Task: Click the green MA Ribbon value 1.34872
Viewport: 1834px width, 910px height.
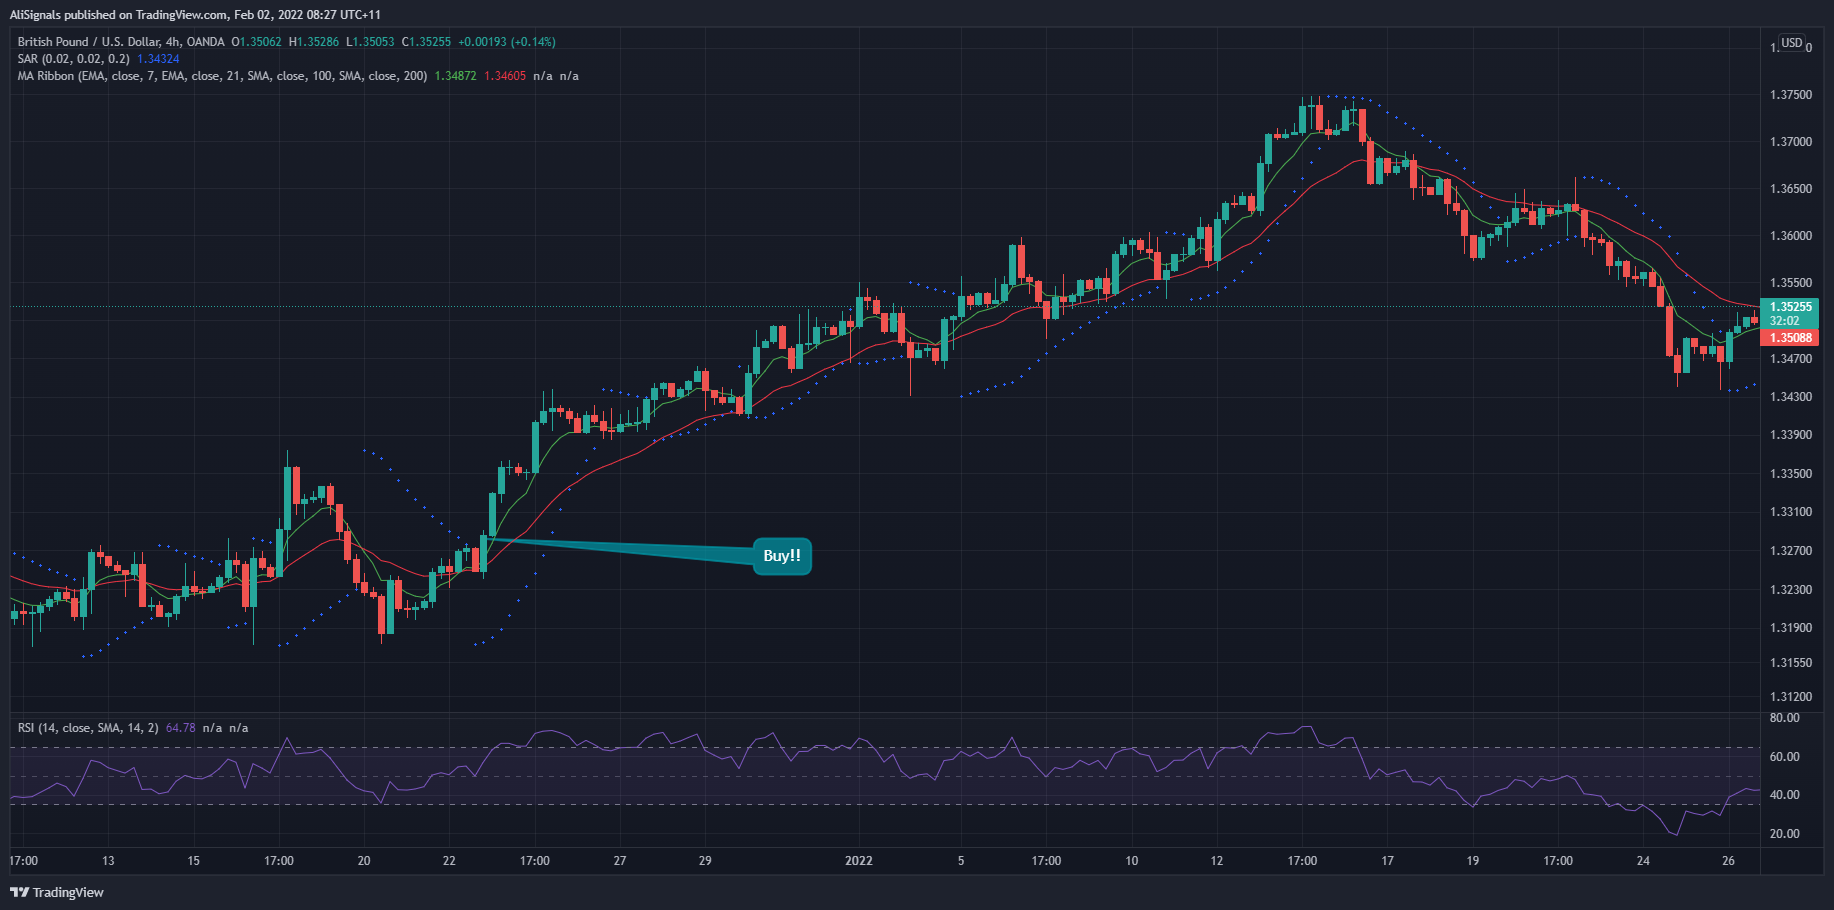Action: tap(455, 76)
